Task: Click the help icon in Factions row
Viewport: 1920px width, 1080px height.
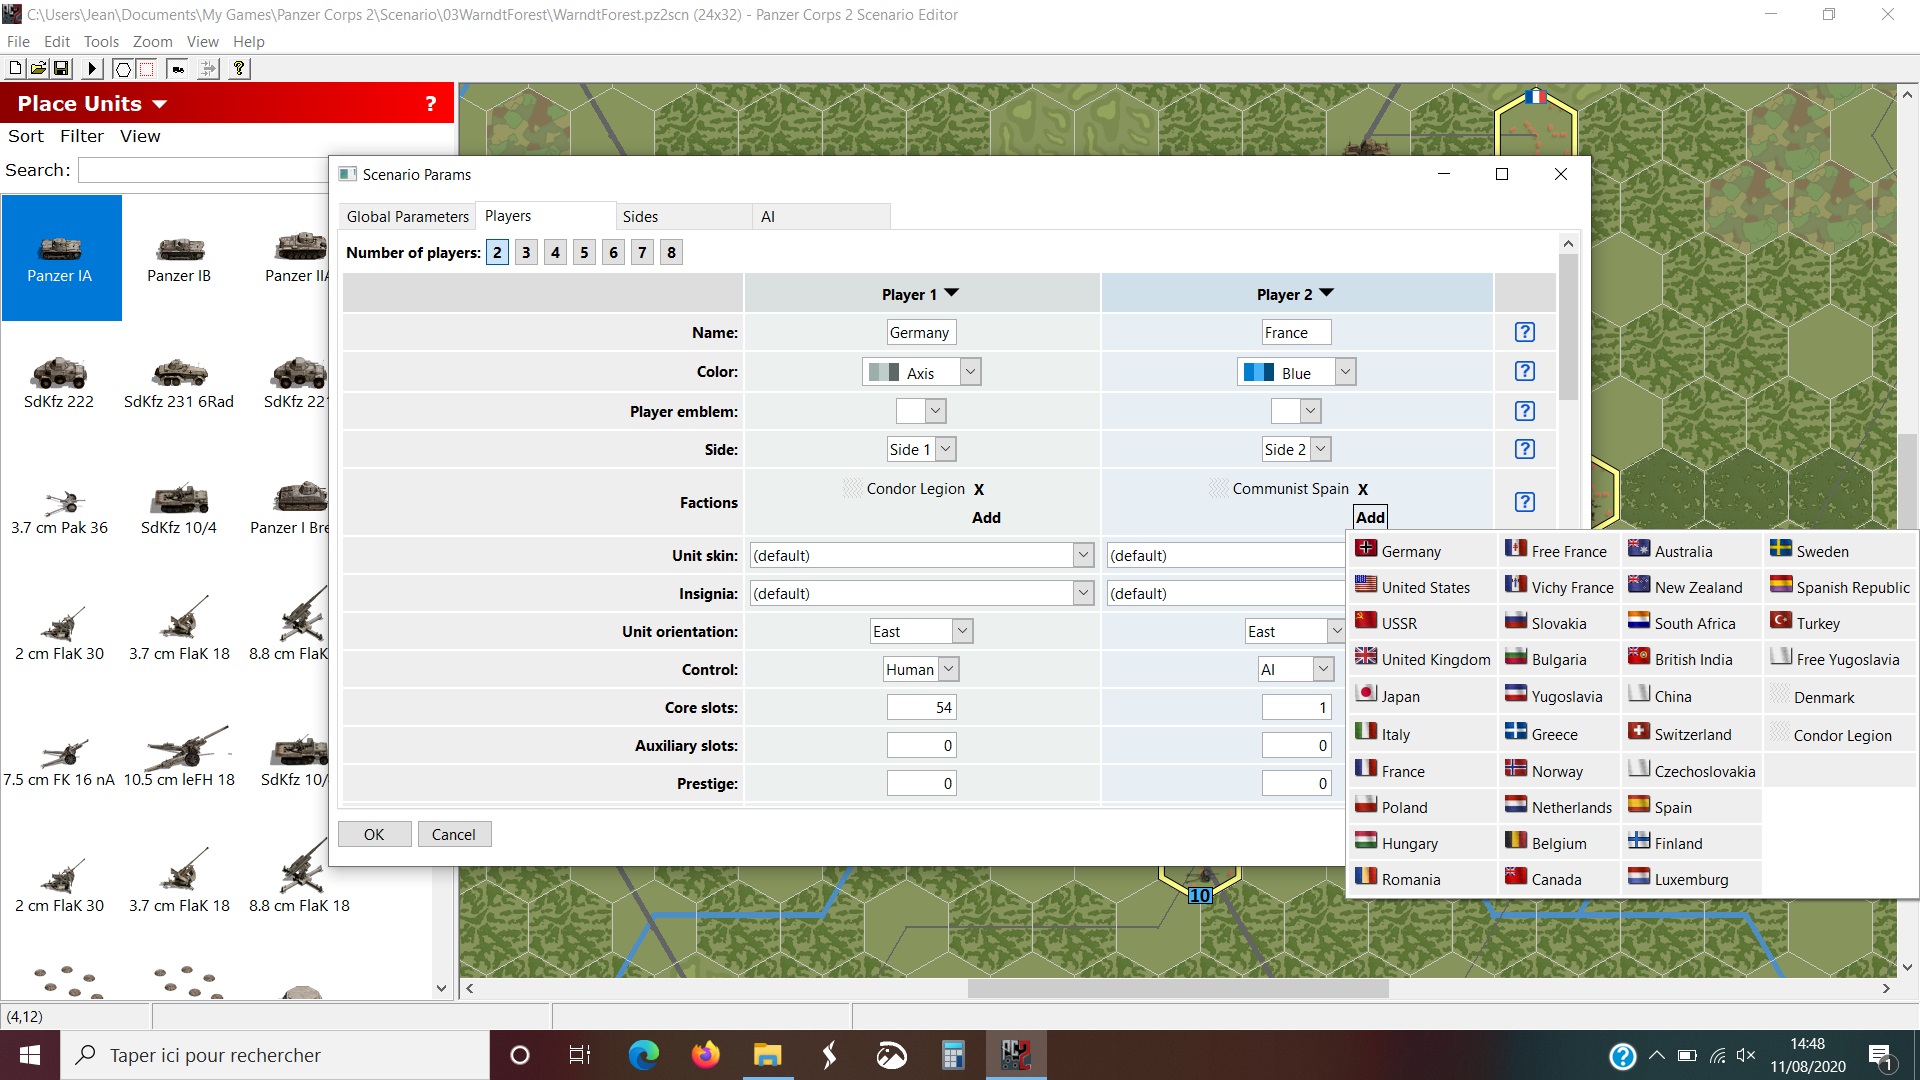Action: 1524,502
